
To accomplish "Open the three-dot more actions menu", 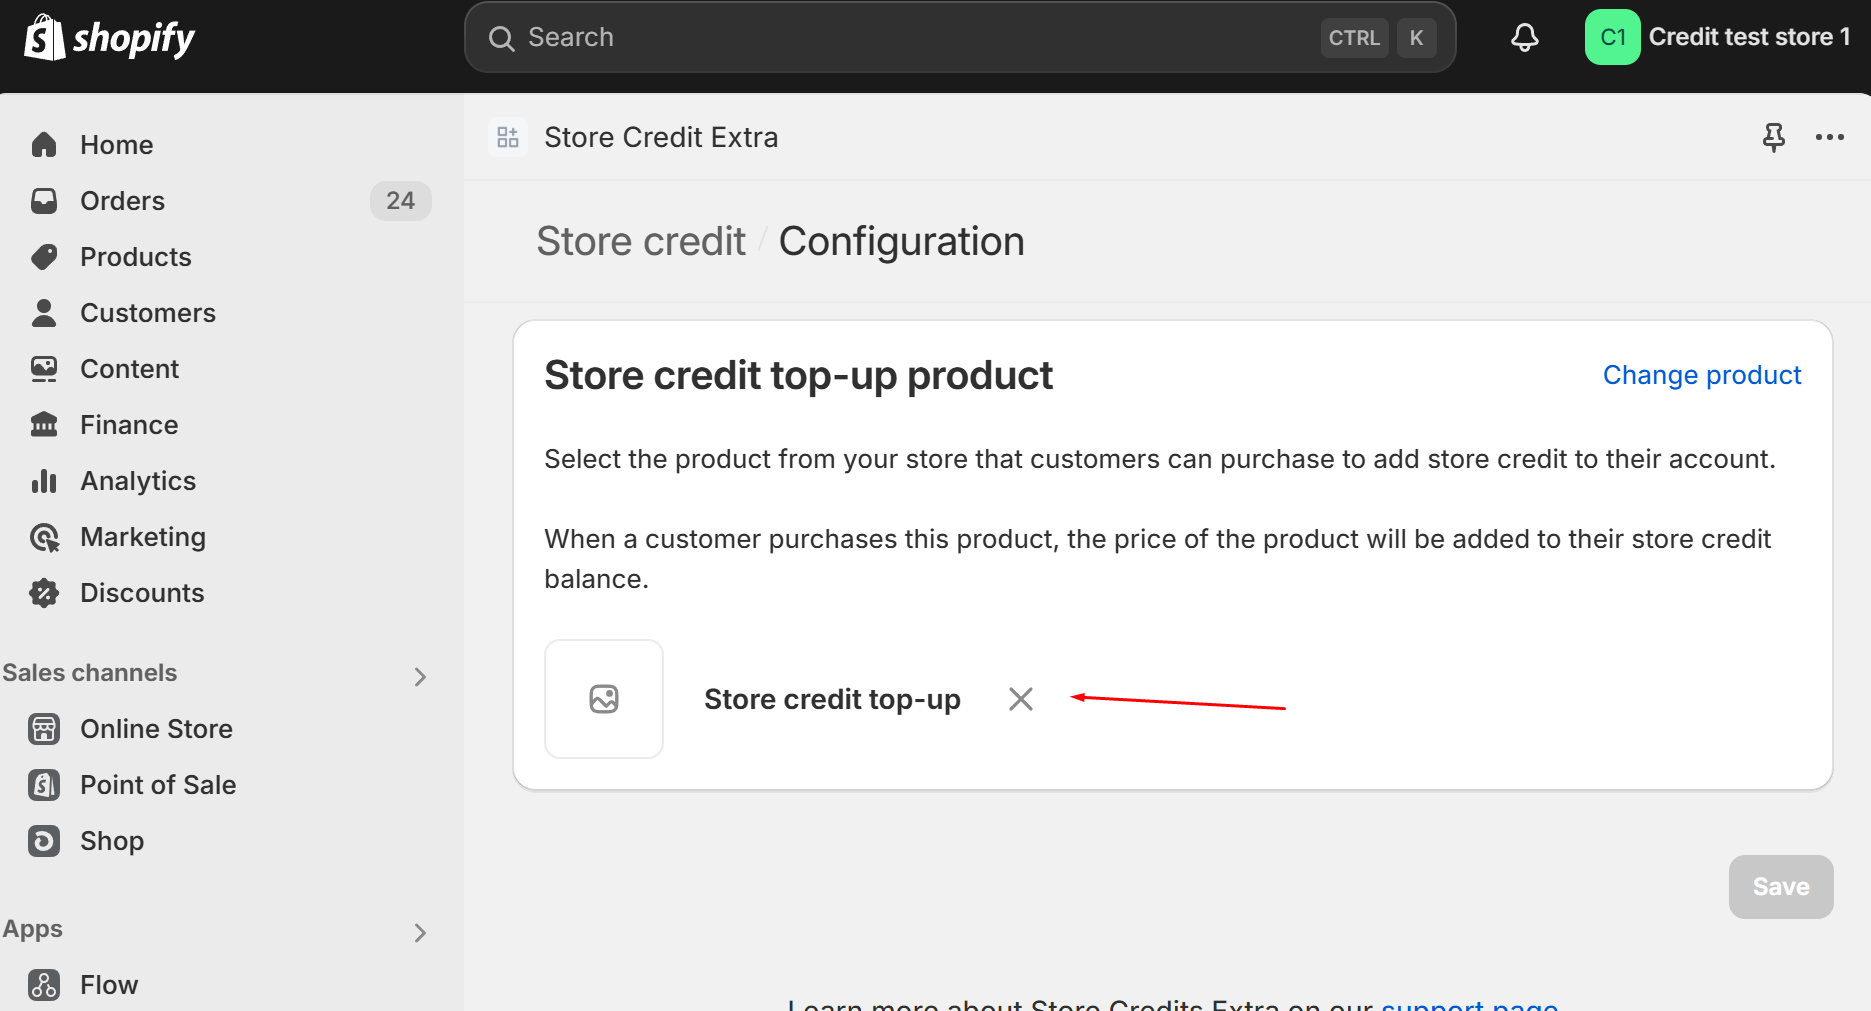I will click(1829, 137).
